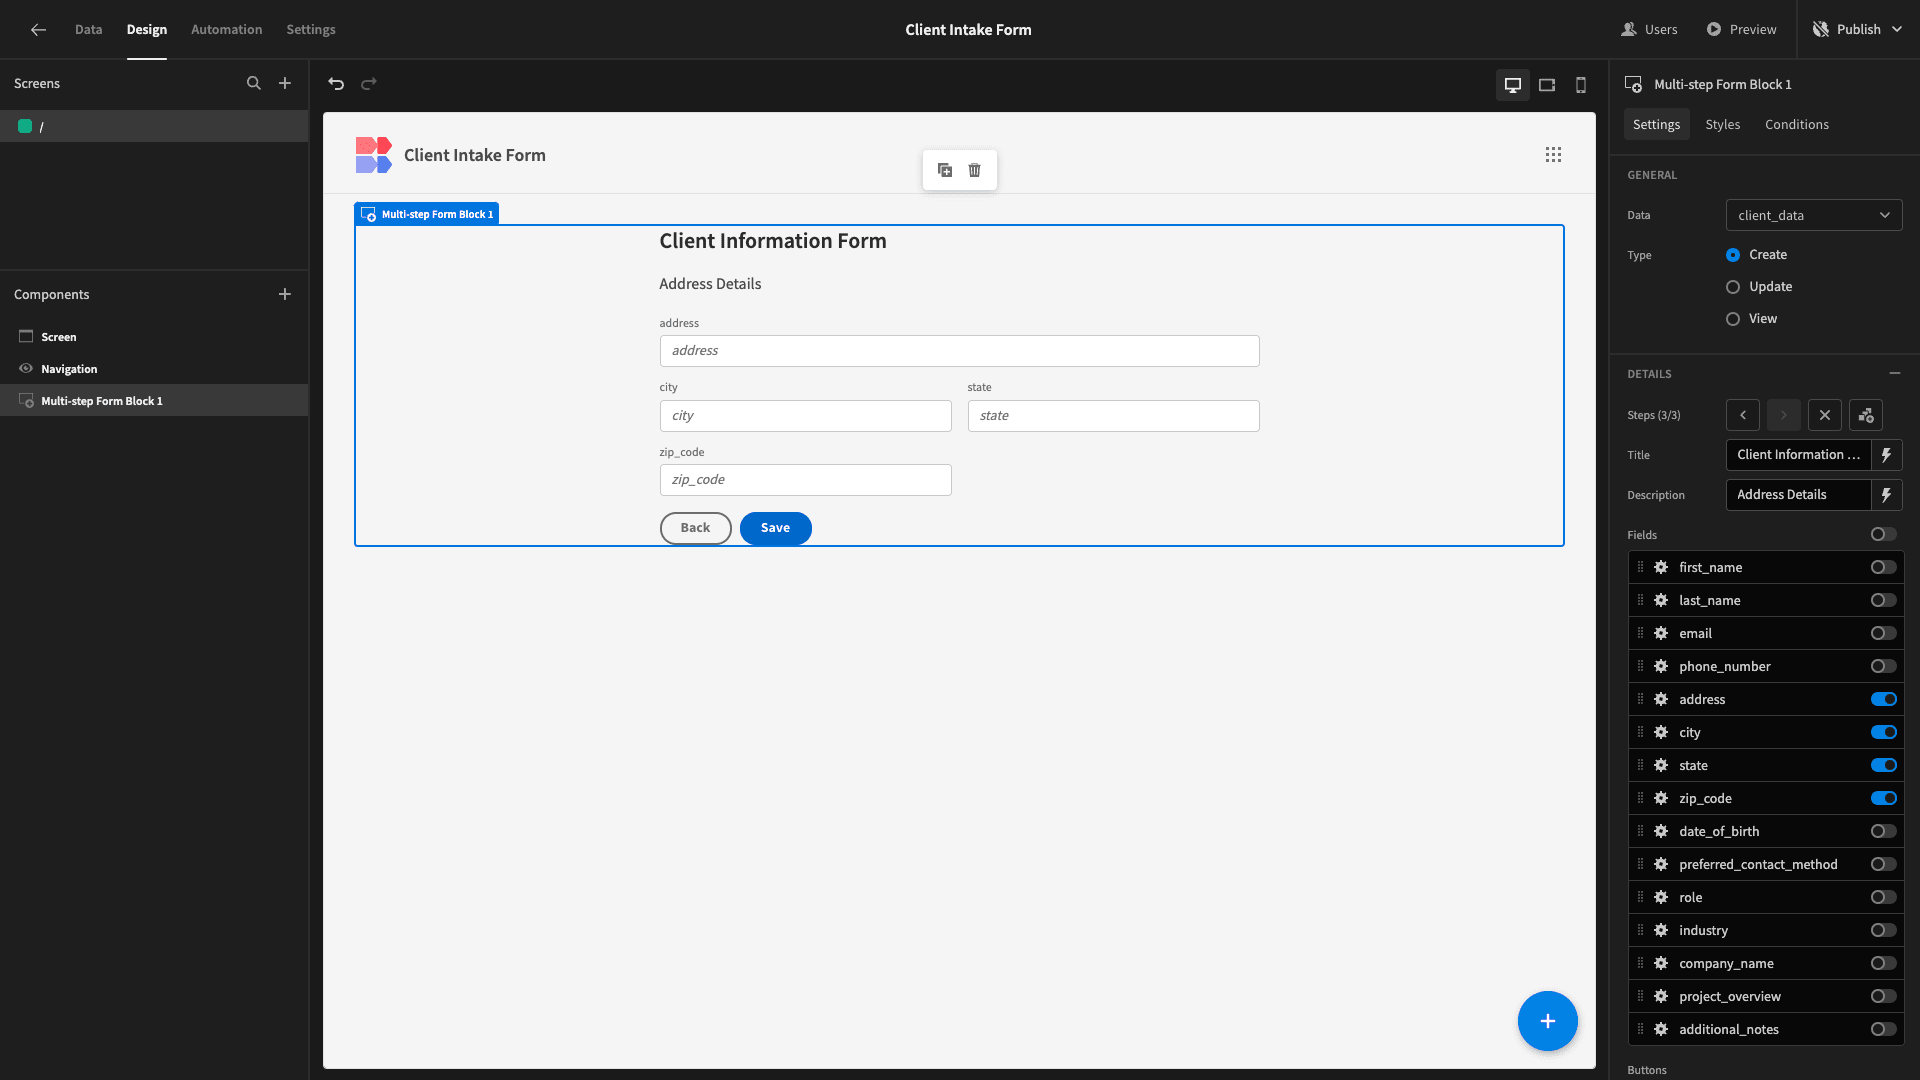This screenshot has height=1080, width=1920.
Task: Go to previous form step
Action: 1743,415
